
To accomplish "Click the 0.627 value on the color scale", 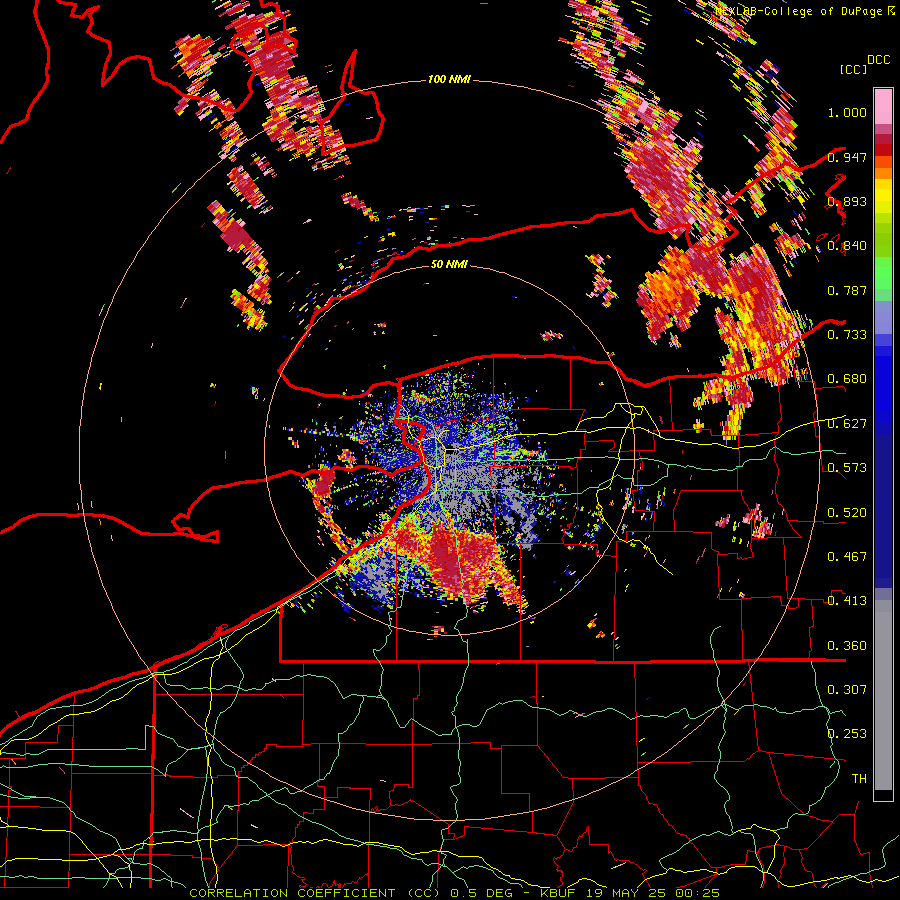I will (847, 424).
